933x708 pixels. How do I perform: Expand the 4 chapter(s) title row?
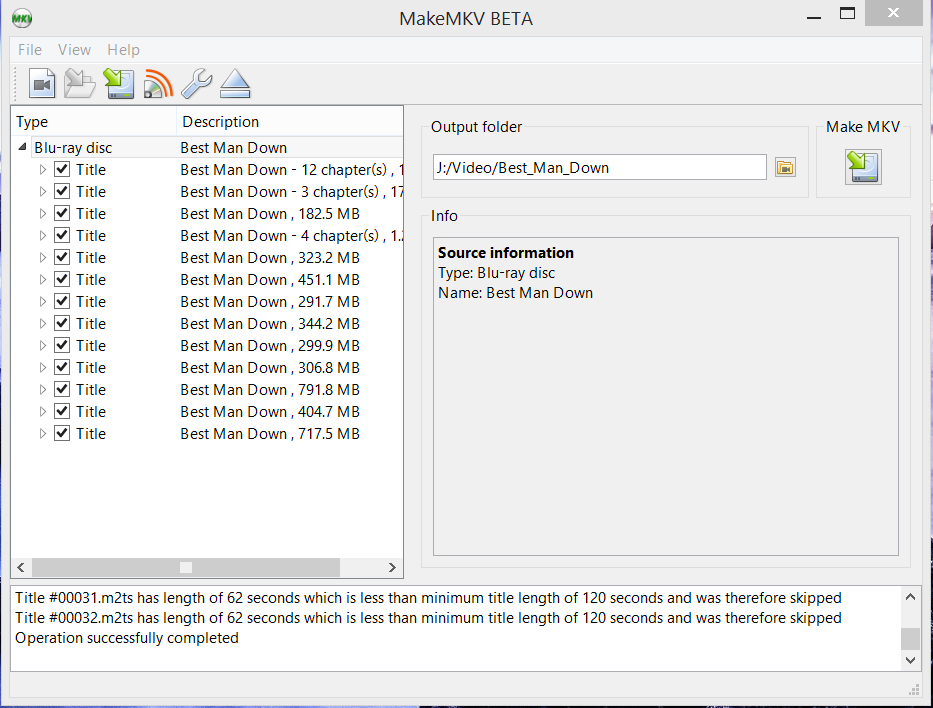[42, 236]
